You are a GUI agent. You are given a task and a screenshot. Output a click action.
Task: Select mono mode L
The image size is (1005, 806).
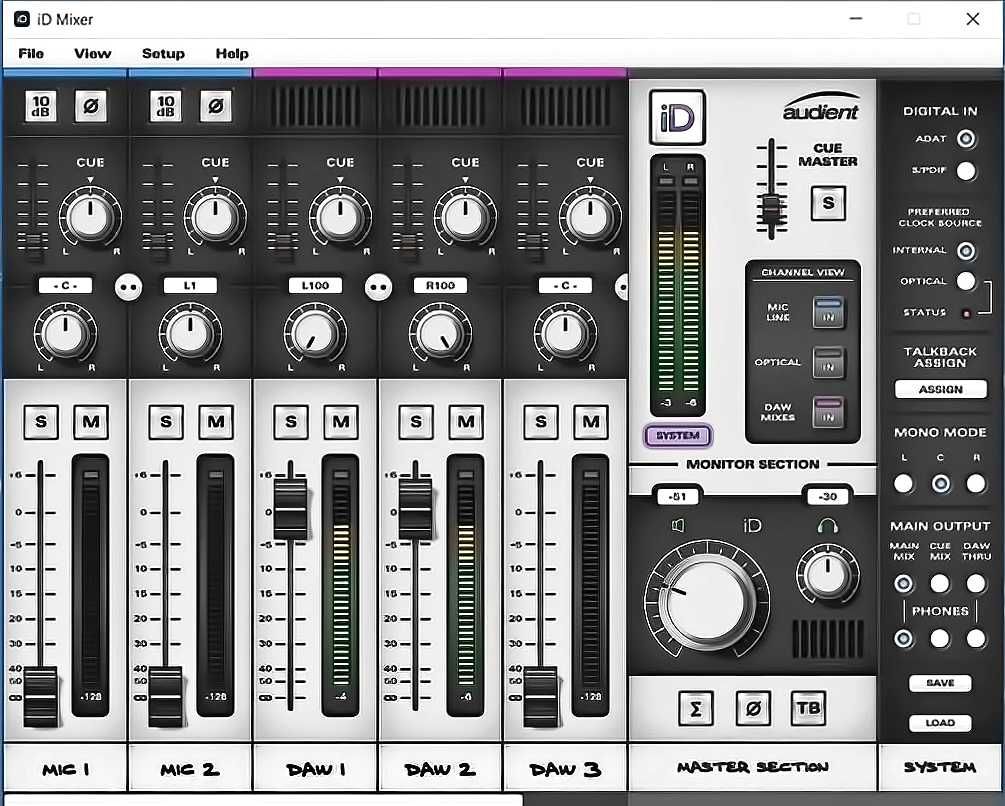click(x=904, y=483)
